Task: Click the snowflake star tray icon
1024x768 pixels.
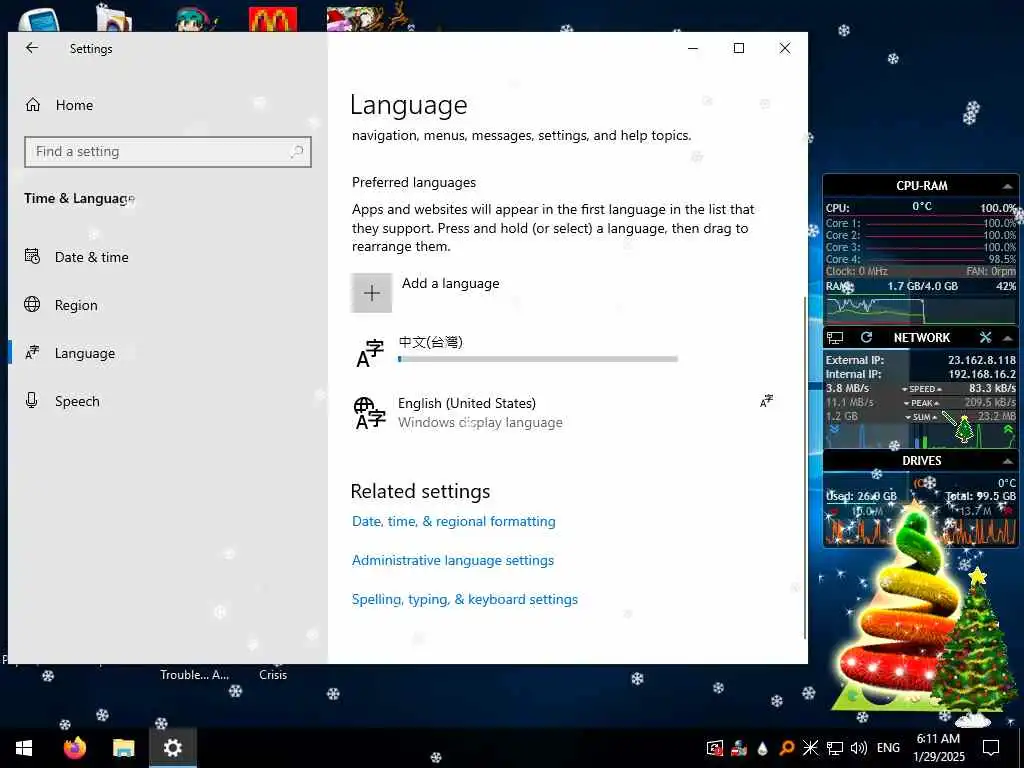Action: pyautogui.click(x=810, y=748)
